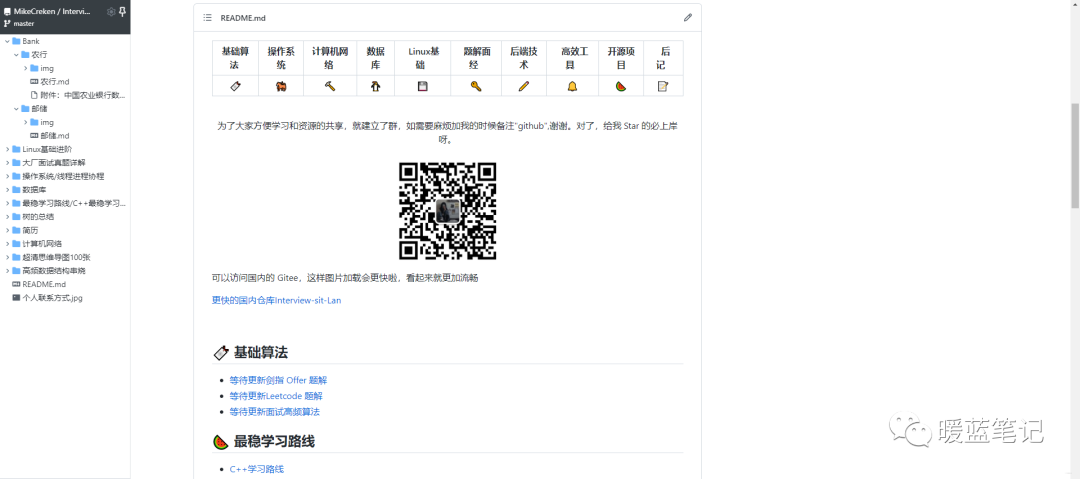Viewport: 1080px width, 479px height.
Task: Open 个人联系方式.jpg in the file tree
Action: [52, 298]
